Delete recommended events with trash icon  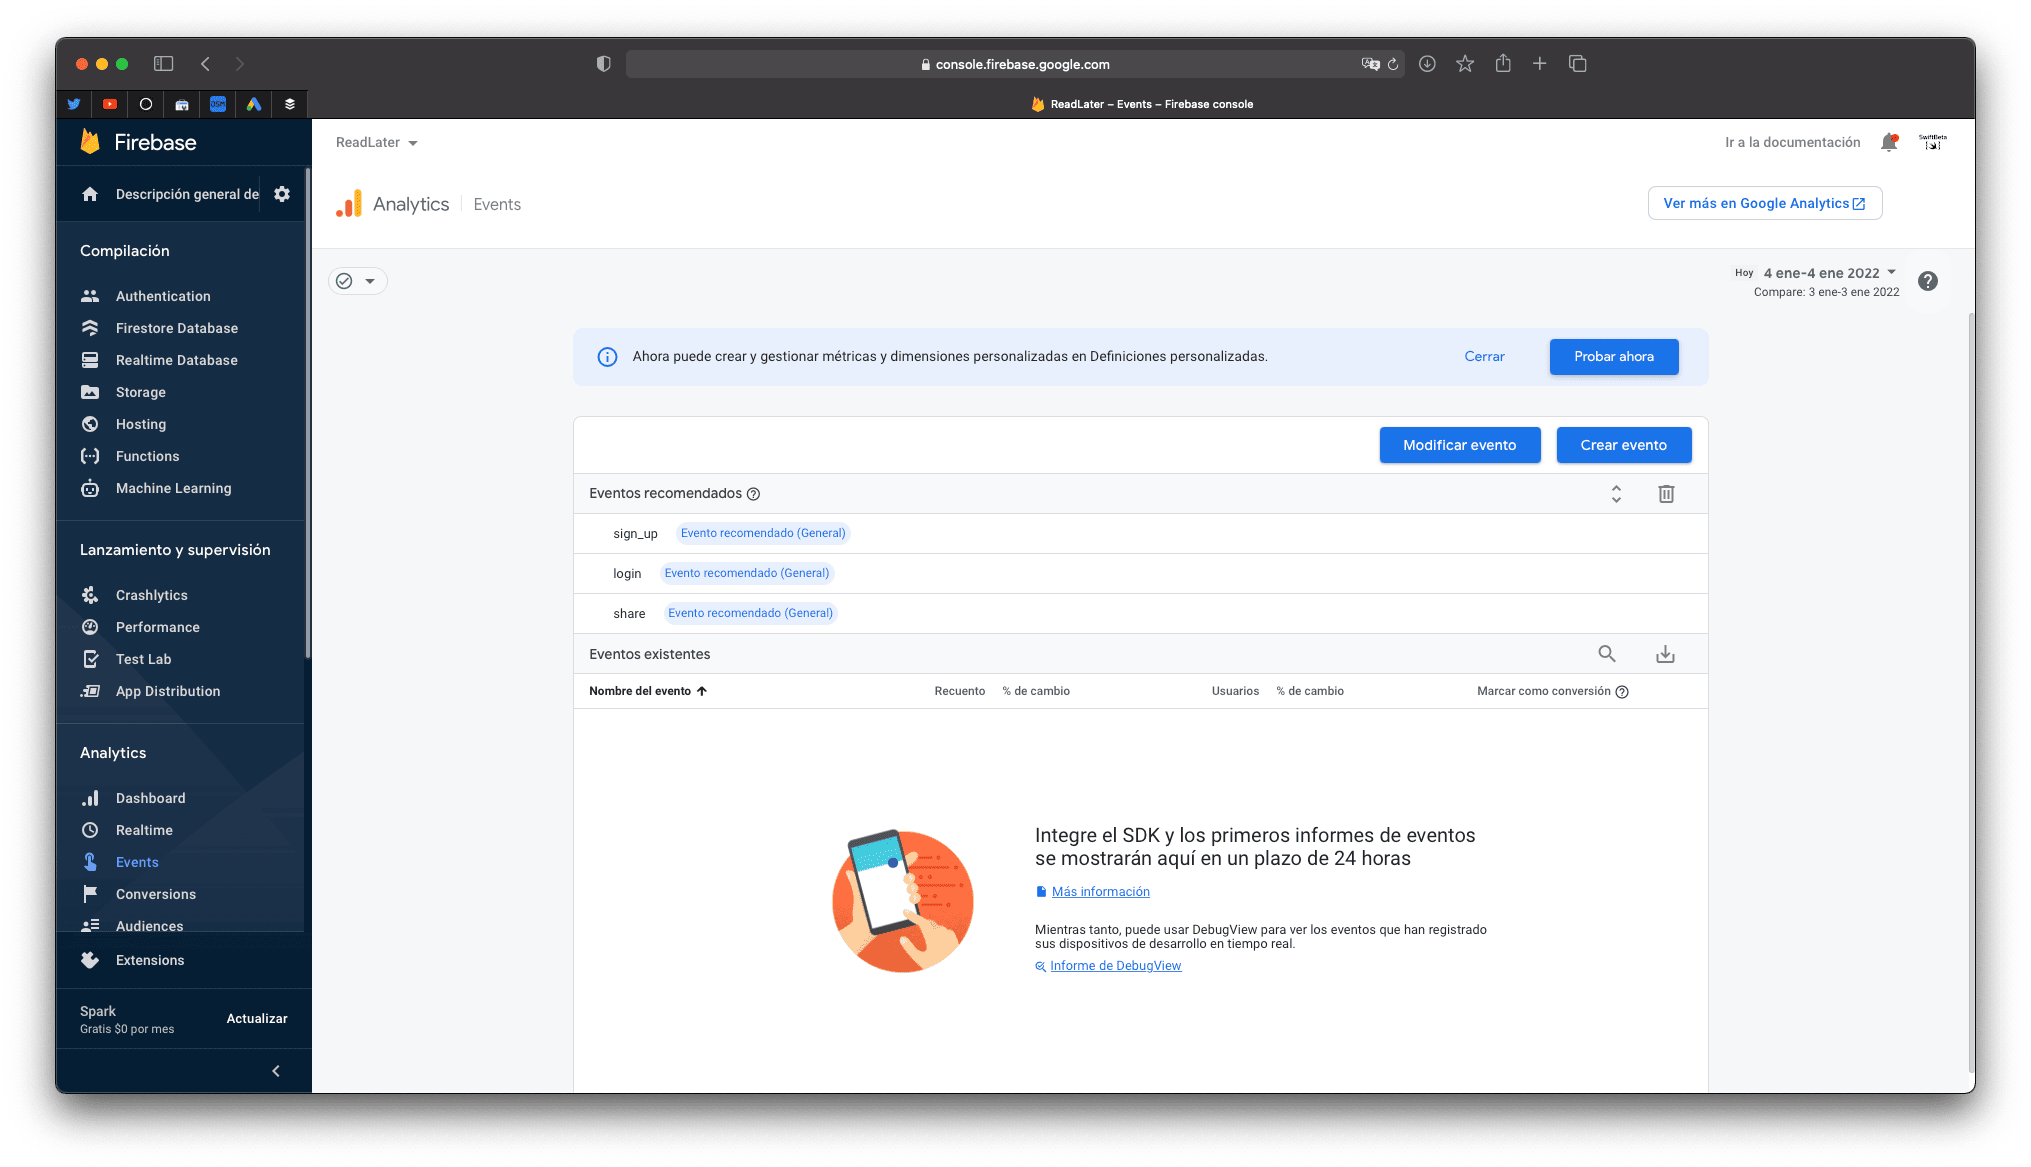(x=1666, y=494)
